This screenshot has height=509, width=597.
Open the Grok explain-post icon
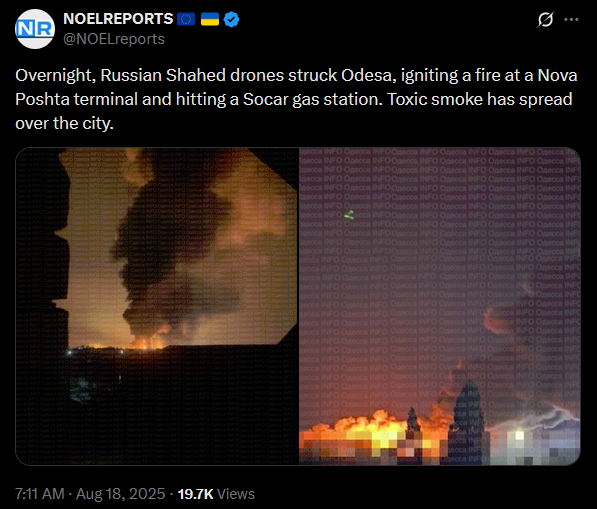pyautogui.click(x=545, y=19)
